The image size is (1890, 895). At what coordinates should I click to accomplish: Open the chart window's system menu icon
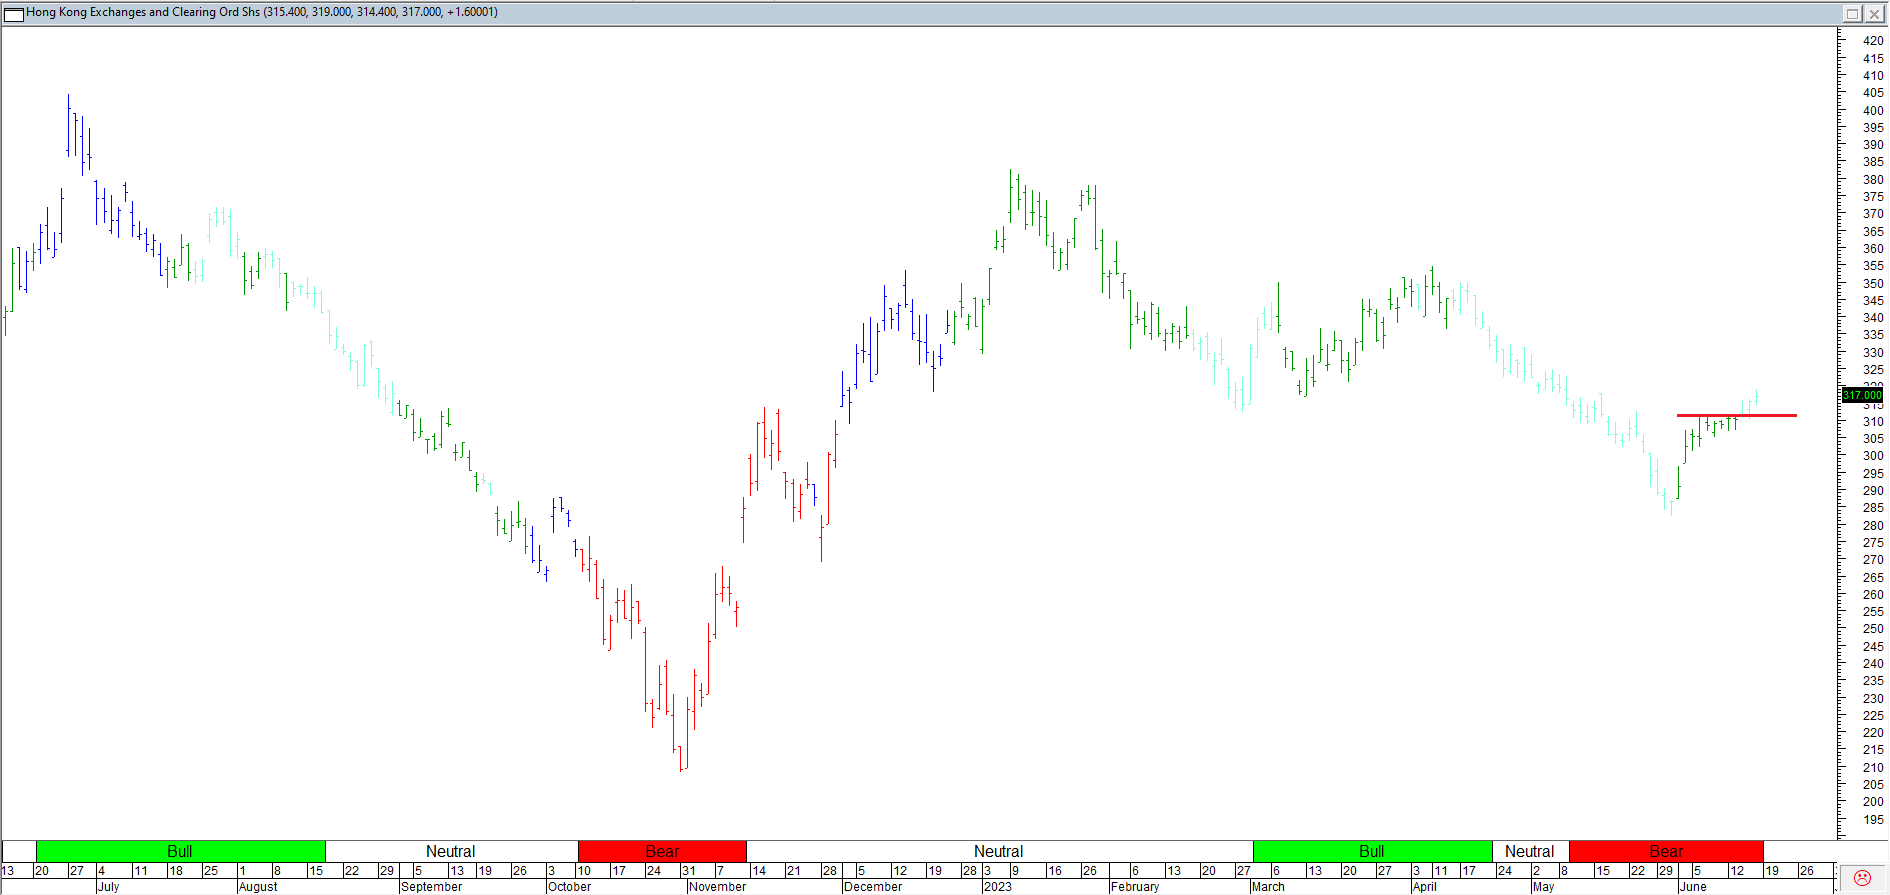[x=14, y=13]
